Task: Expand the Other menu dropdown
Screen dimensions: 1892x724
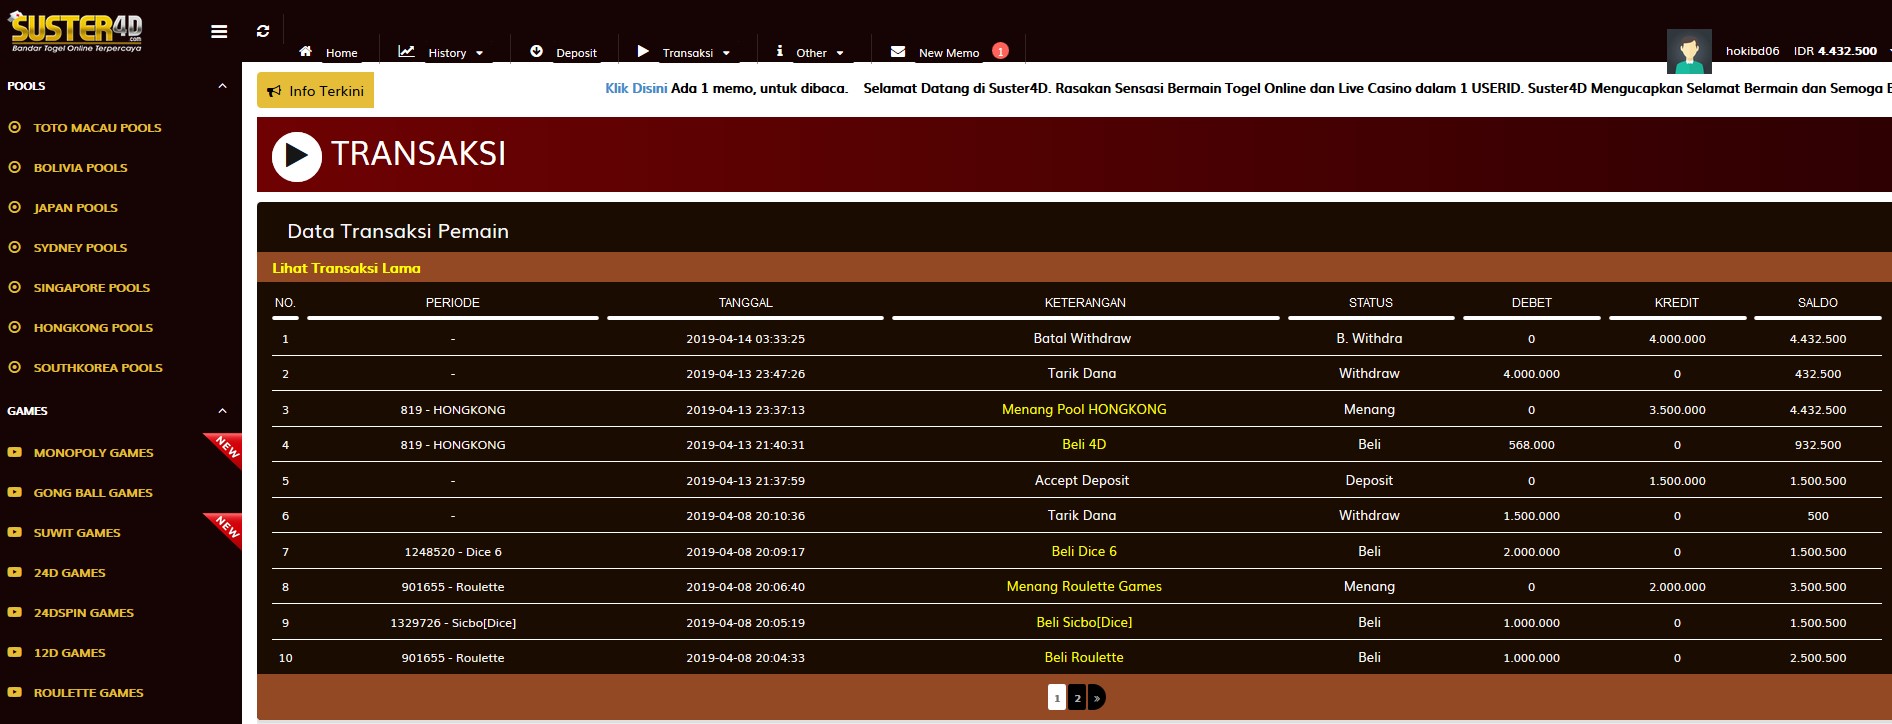Action: pyautogui.click(x=811, y=52)
